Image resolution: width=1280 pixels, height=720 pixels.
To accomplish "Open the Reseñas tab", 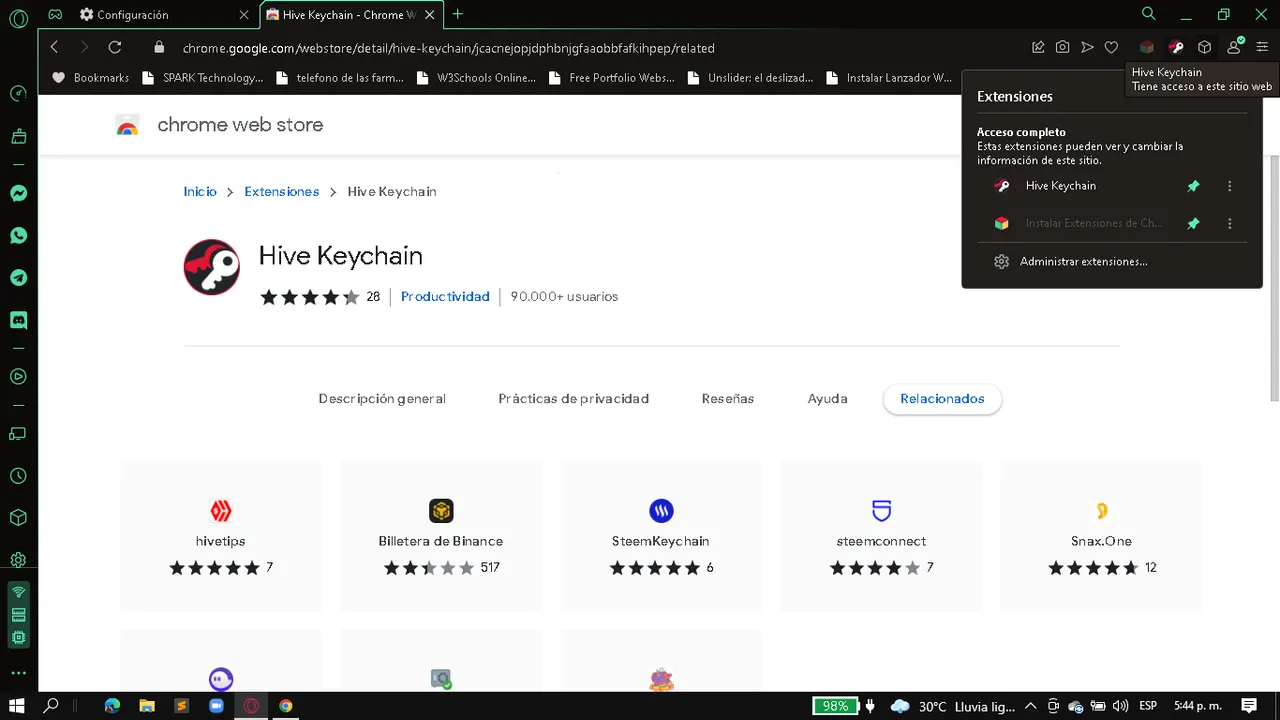I will click(x=728, y=398).
